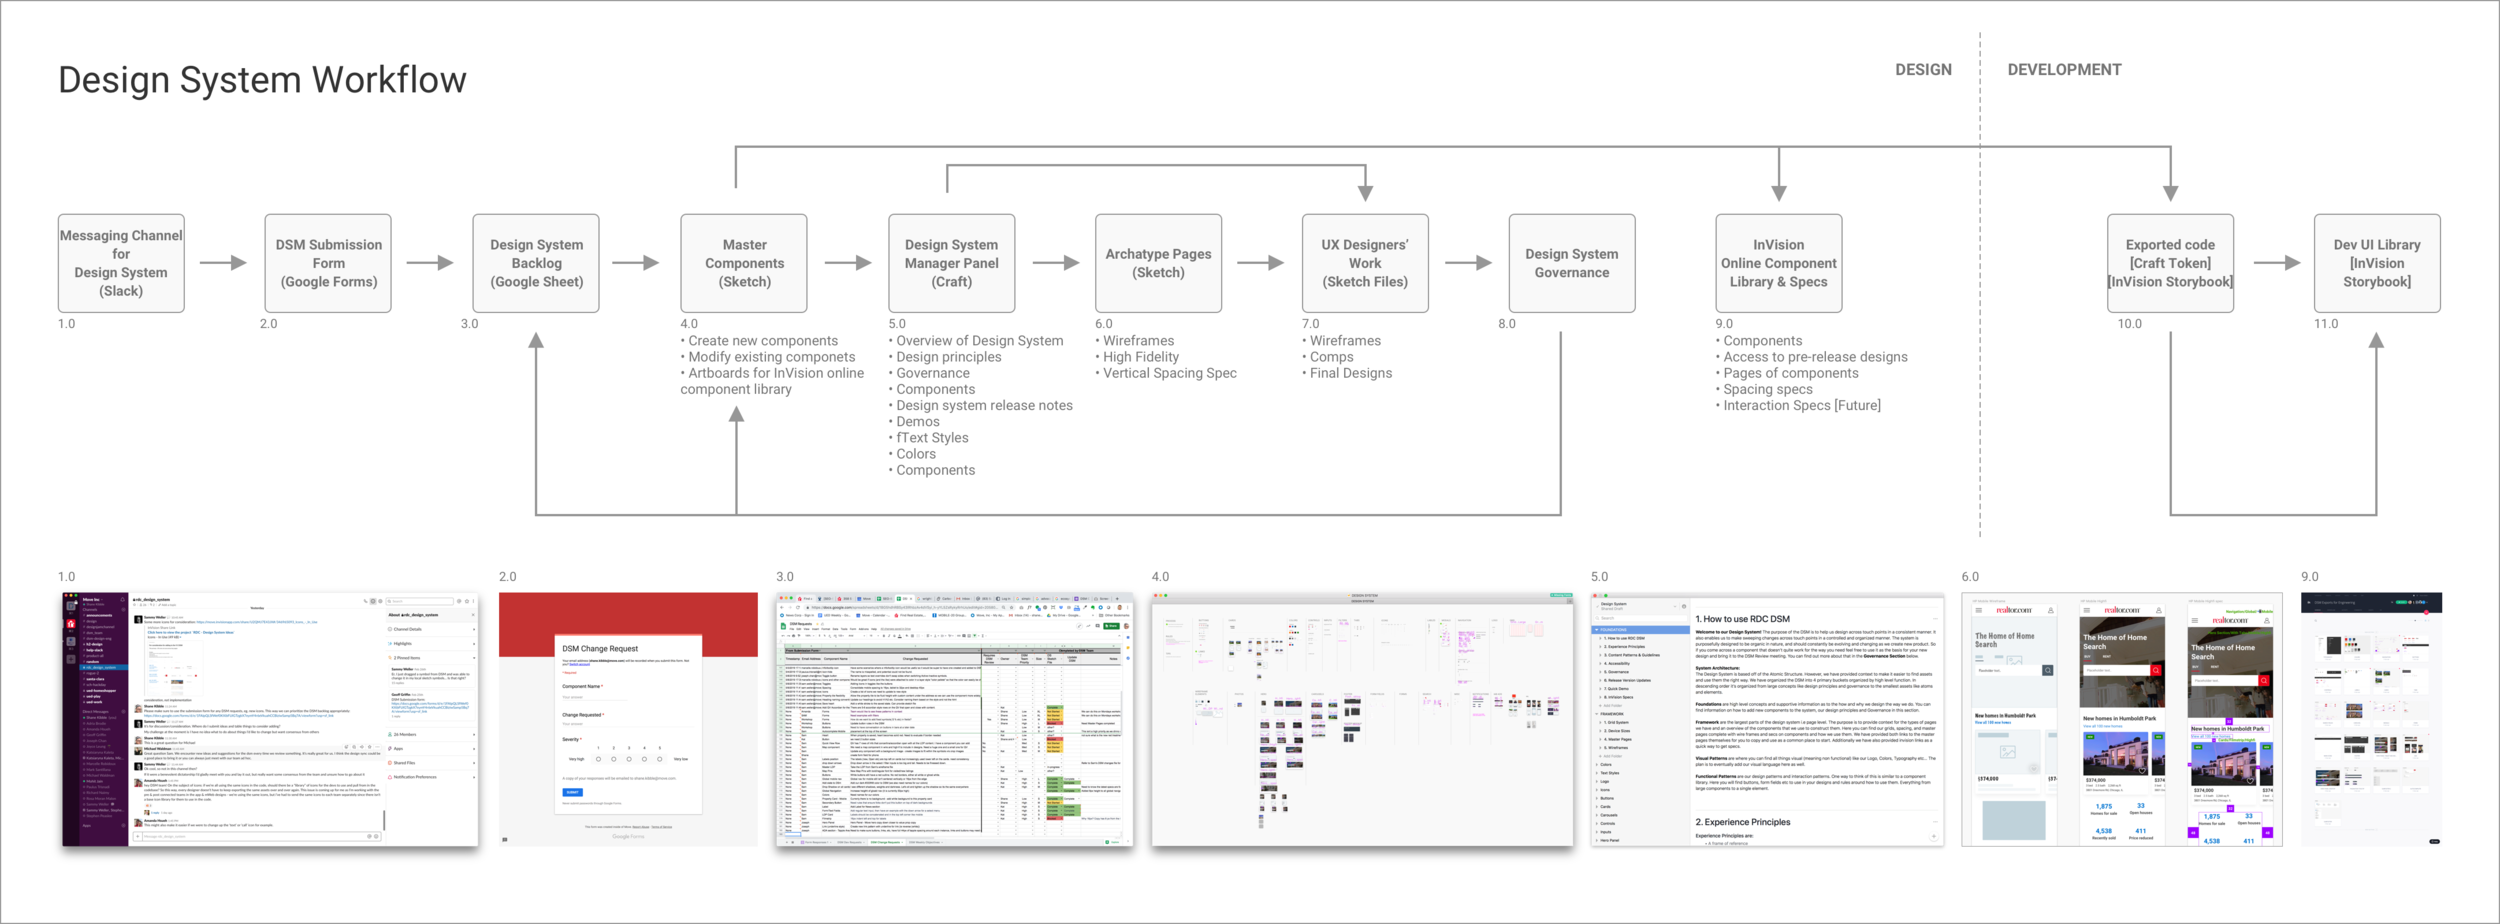Click the 'Create new components' bullet

tap(759, 341)
